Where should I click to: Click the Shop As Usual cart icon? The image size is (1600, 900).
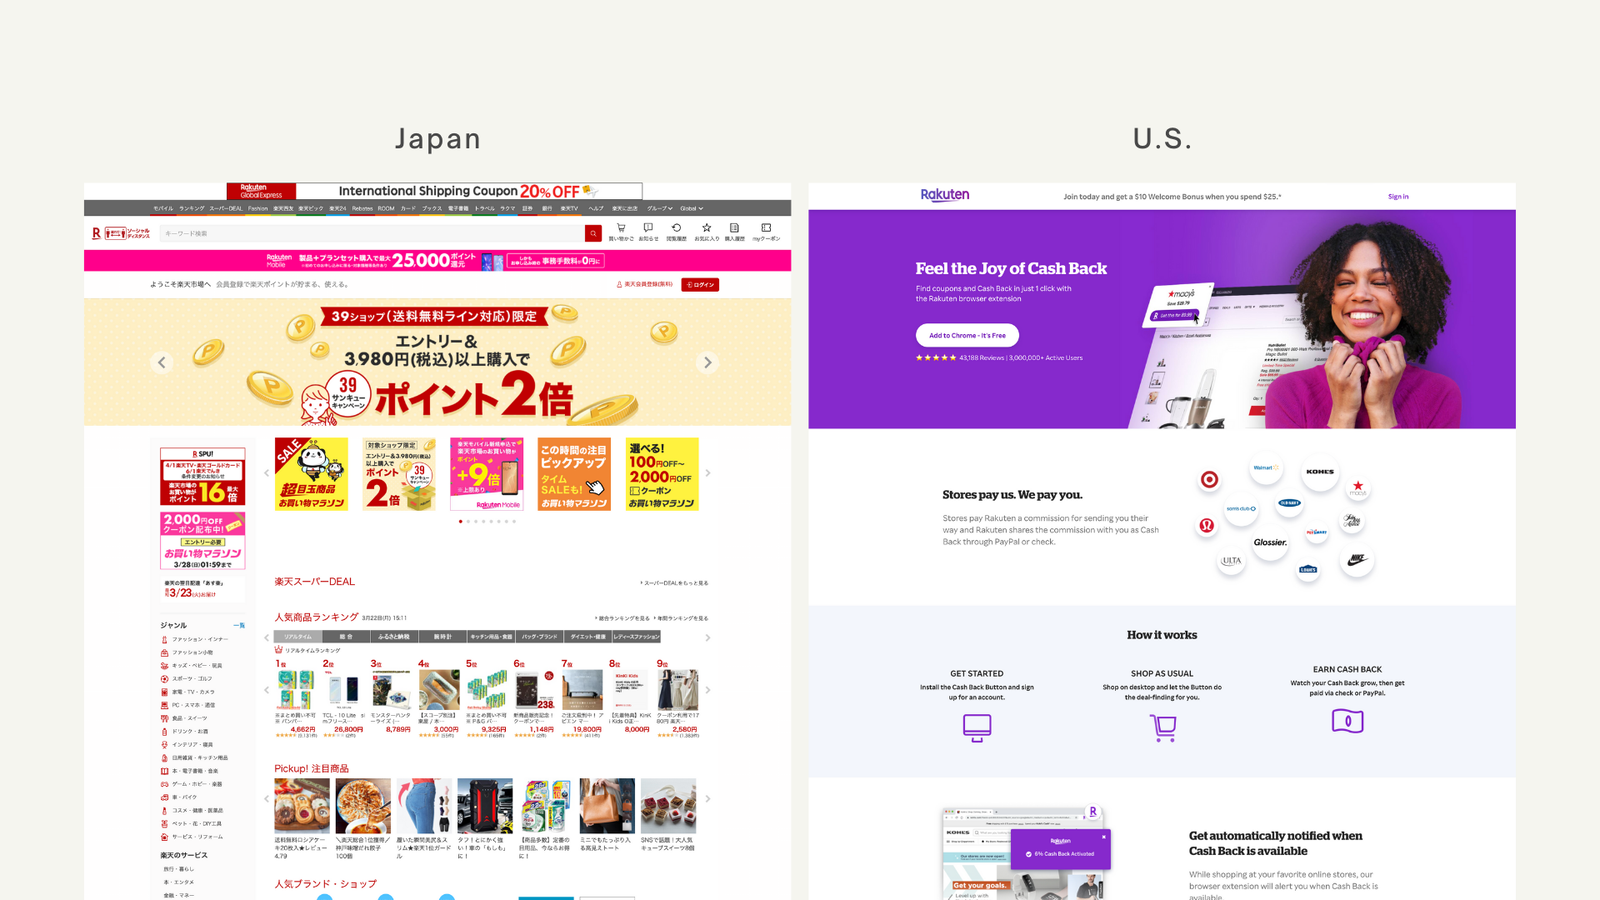(1163, 727)
